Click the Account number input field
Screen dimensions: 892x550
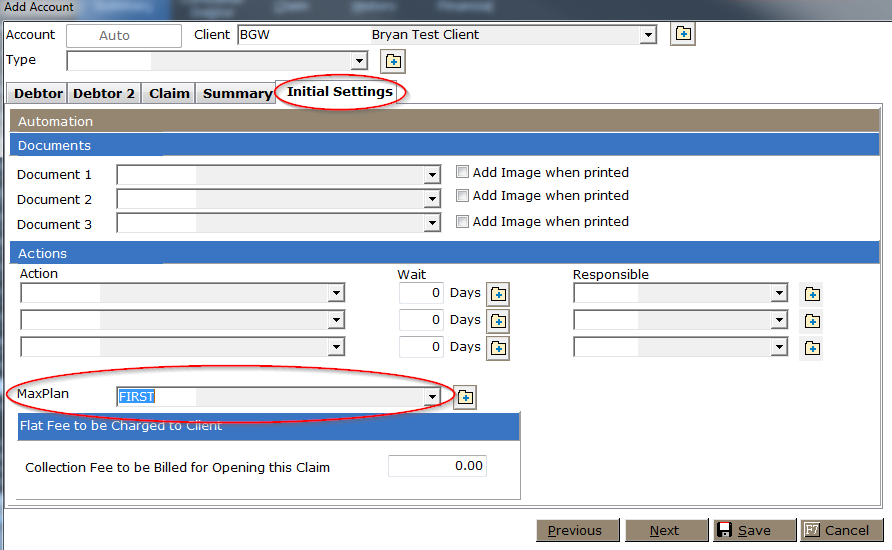pos(124,35)
